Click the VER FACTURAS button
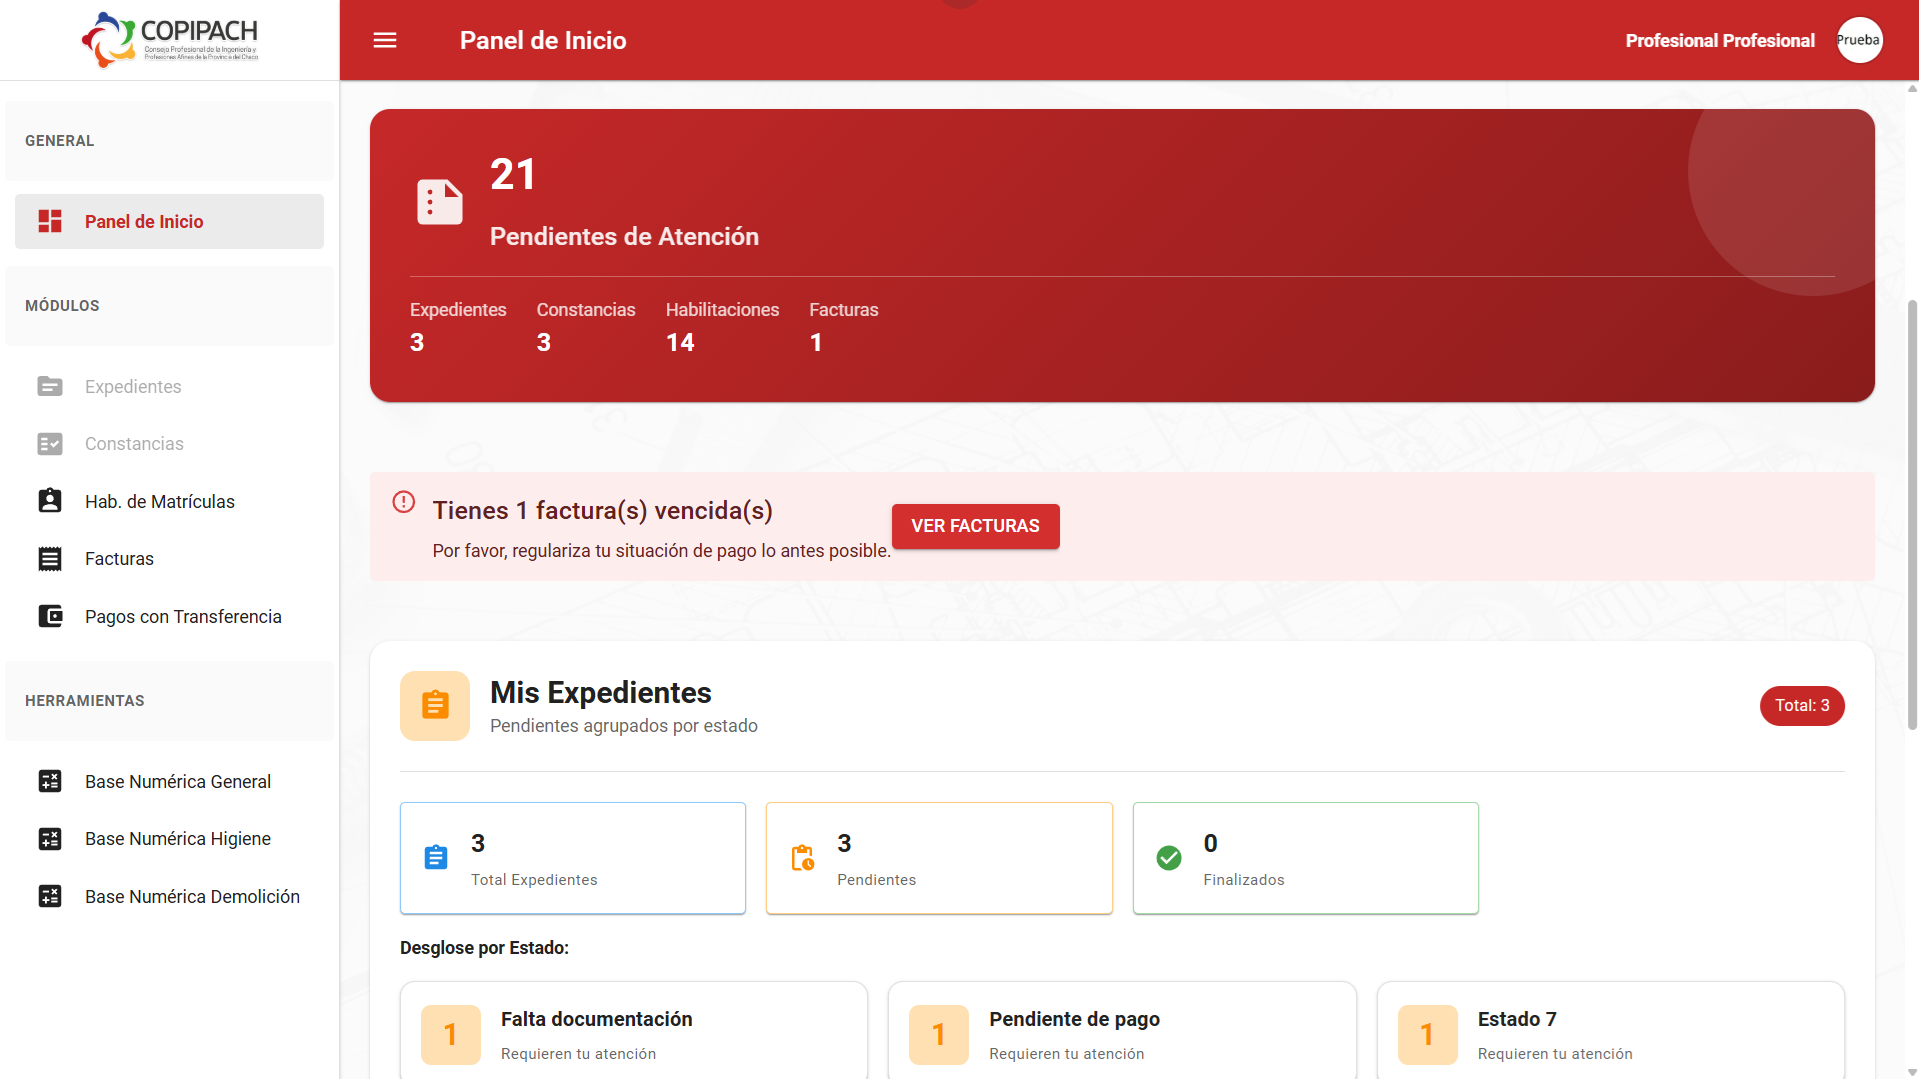1919x1079 pixels. [975, 526]
